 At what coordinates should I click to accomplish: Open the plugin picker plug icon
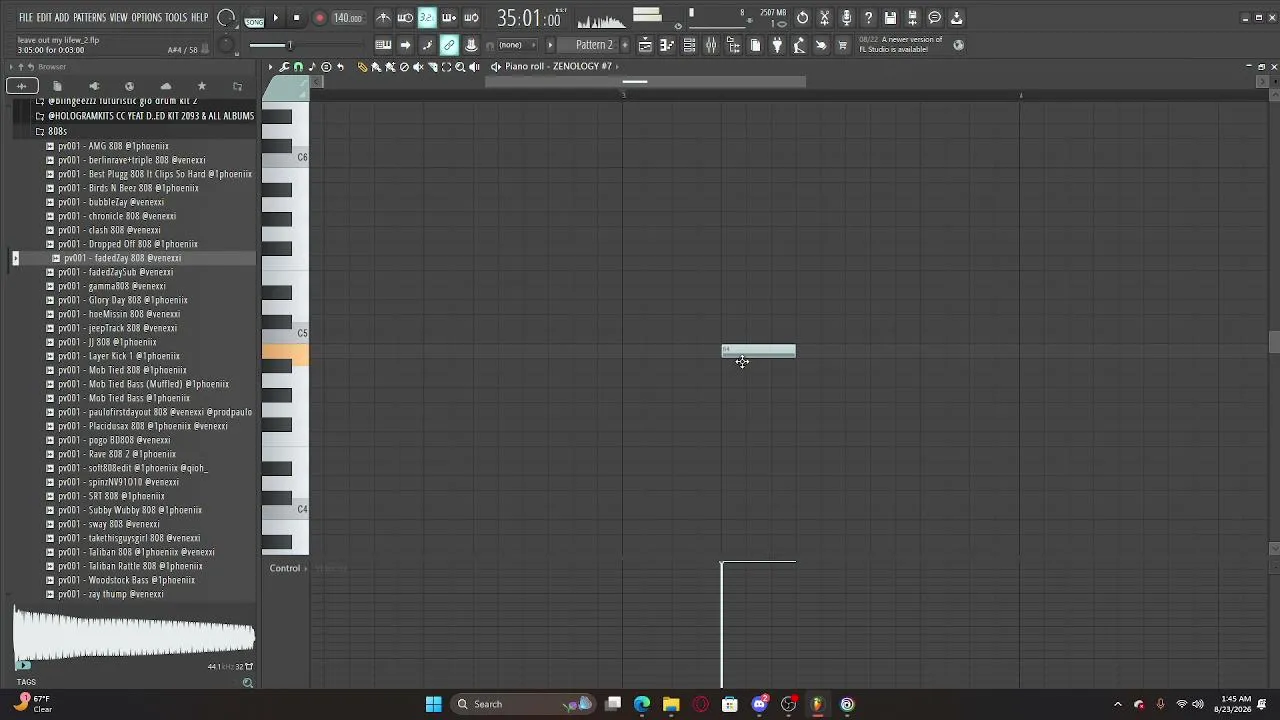point(777,45)
